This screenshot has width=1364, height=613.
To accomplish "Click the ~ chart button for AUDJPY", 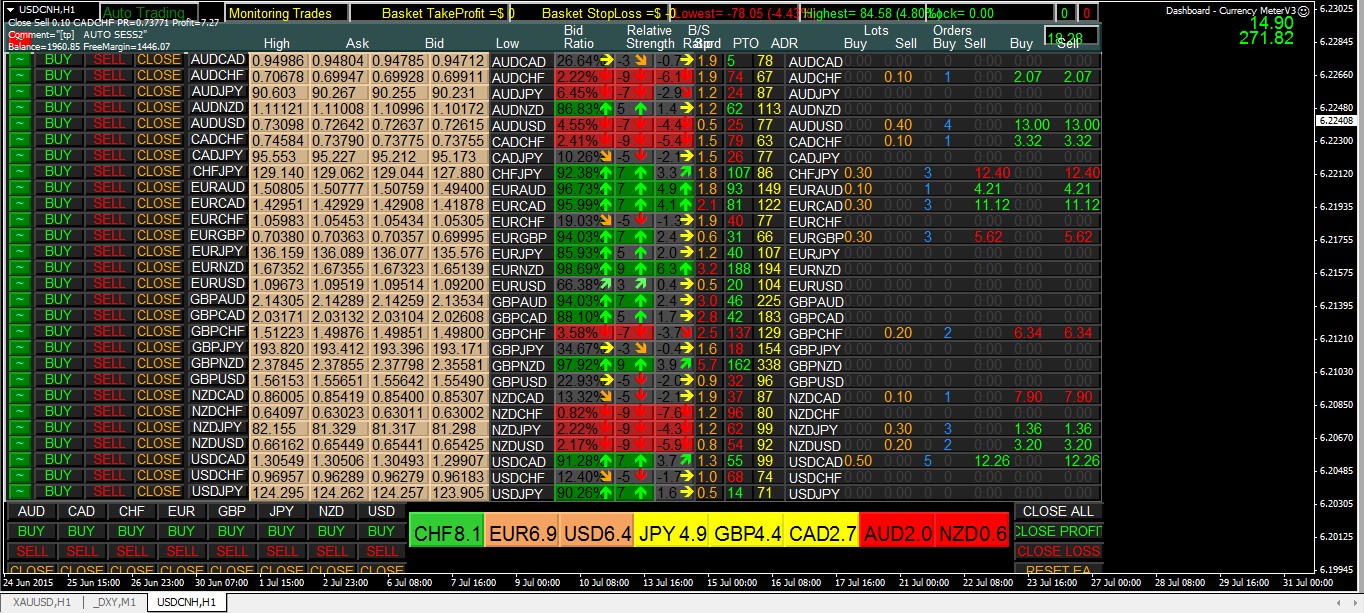I will point(20,92).
